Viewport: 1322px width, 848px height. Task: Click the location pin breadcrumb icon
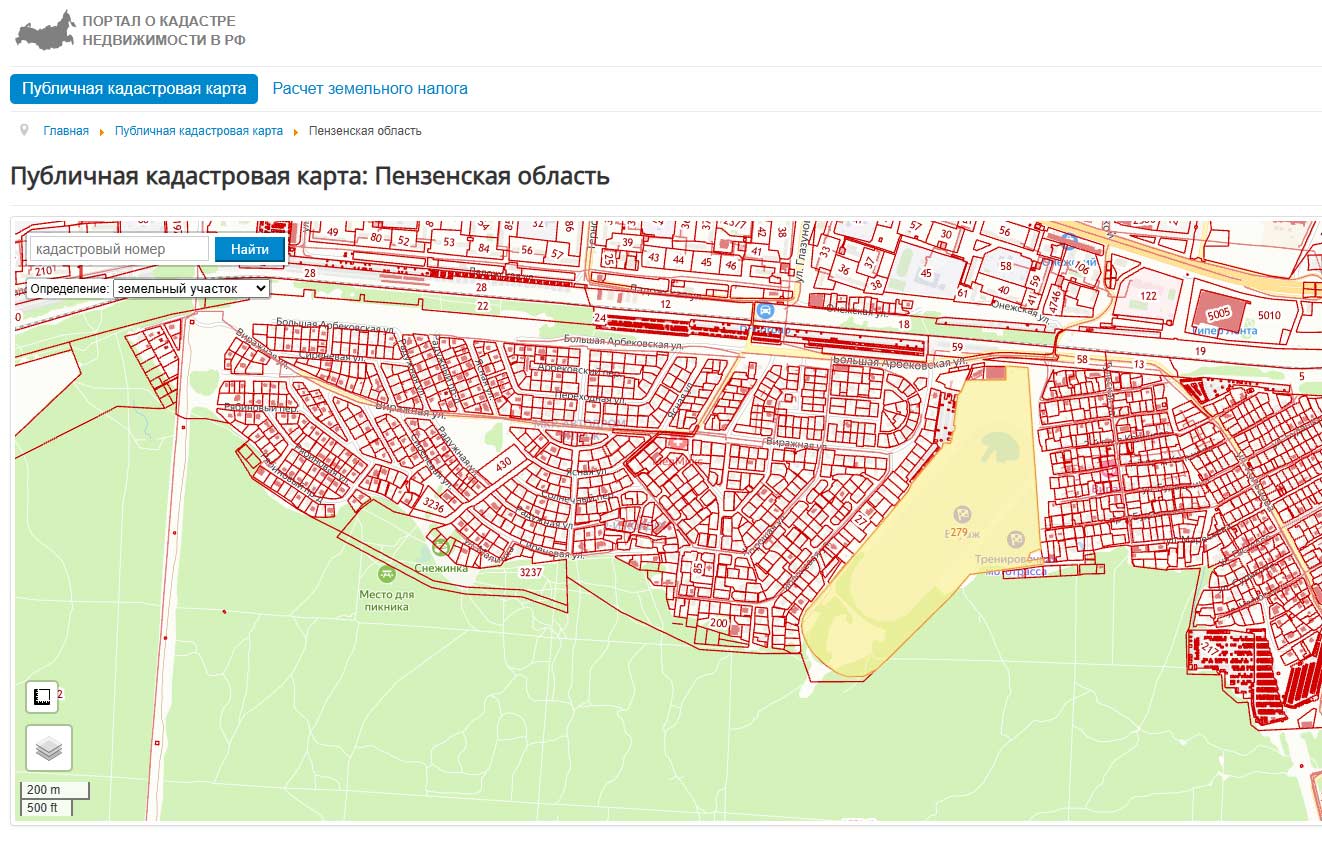pyautogui.click(x=24, y=130)
